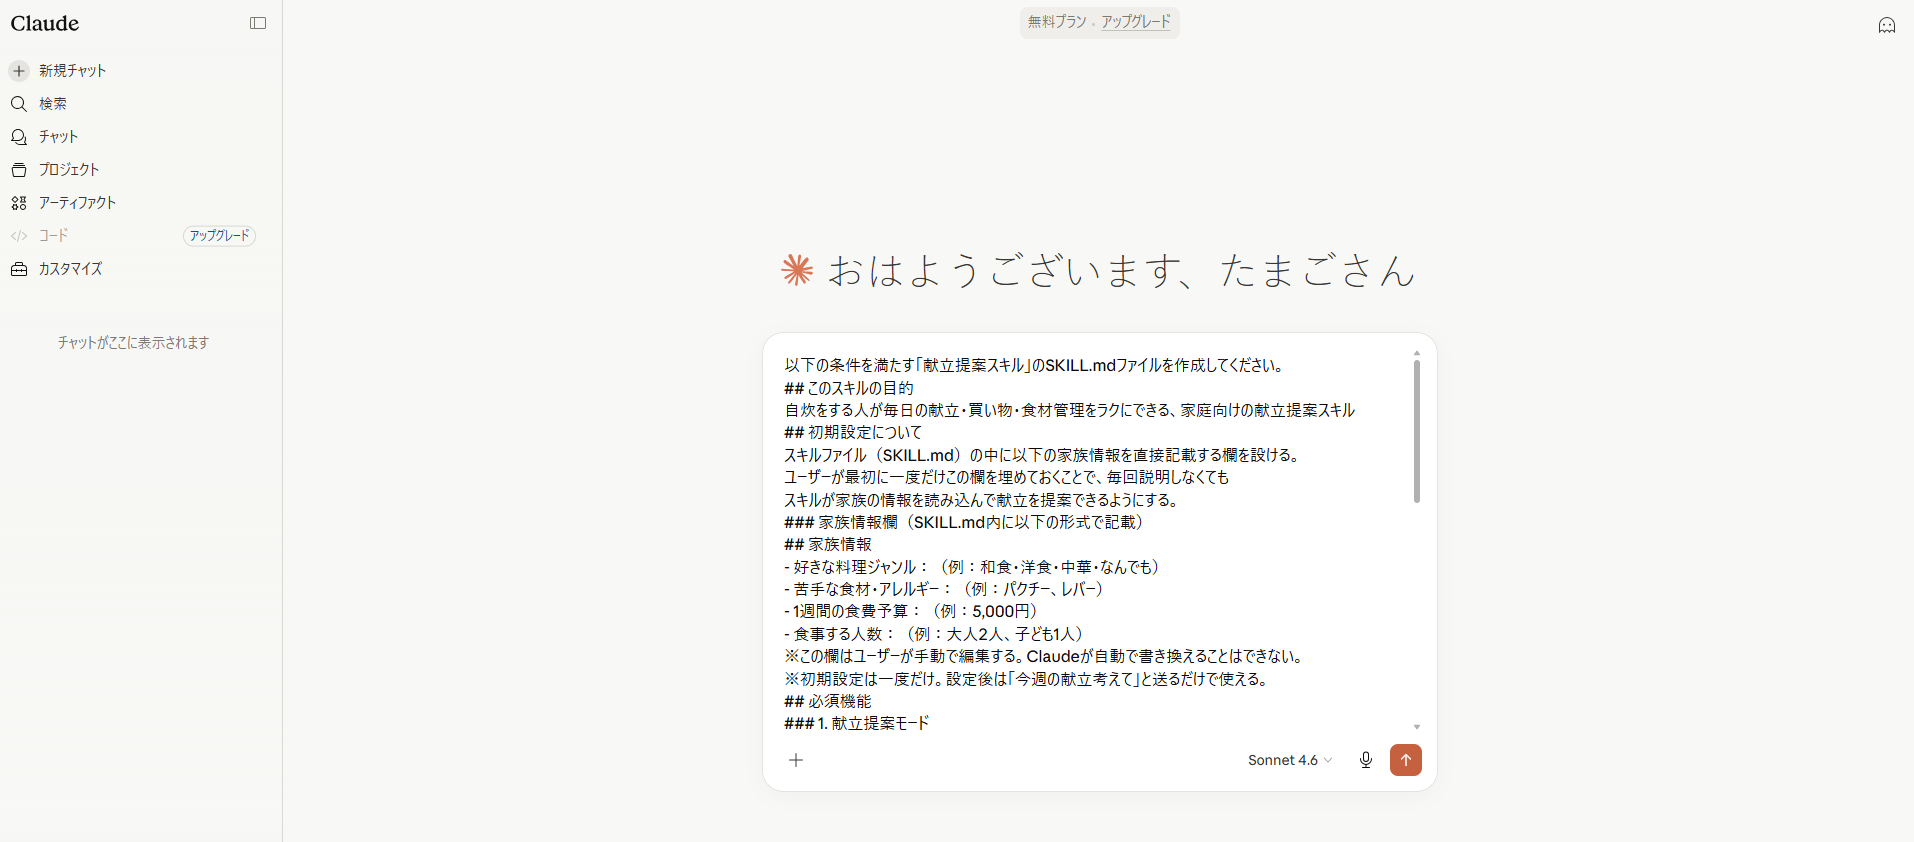Open the チャット list
This screenshot has width=1914, height=842.
[x=58, y=137]
